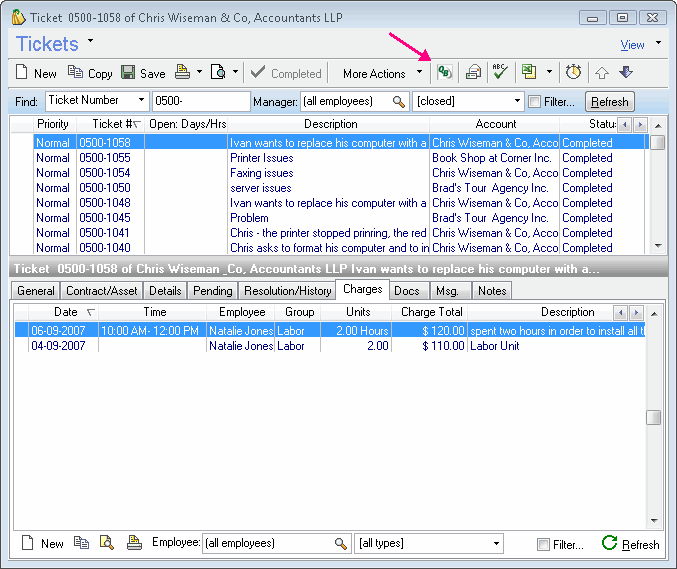Screen dimensions: 677x569
Task: Click the View link at top right
Action: coord(632,45)
